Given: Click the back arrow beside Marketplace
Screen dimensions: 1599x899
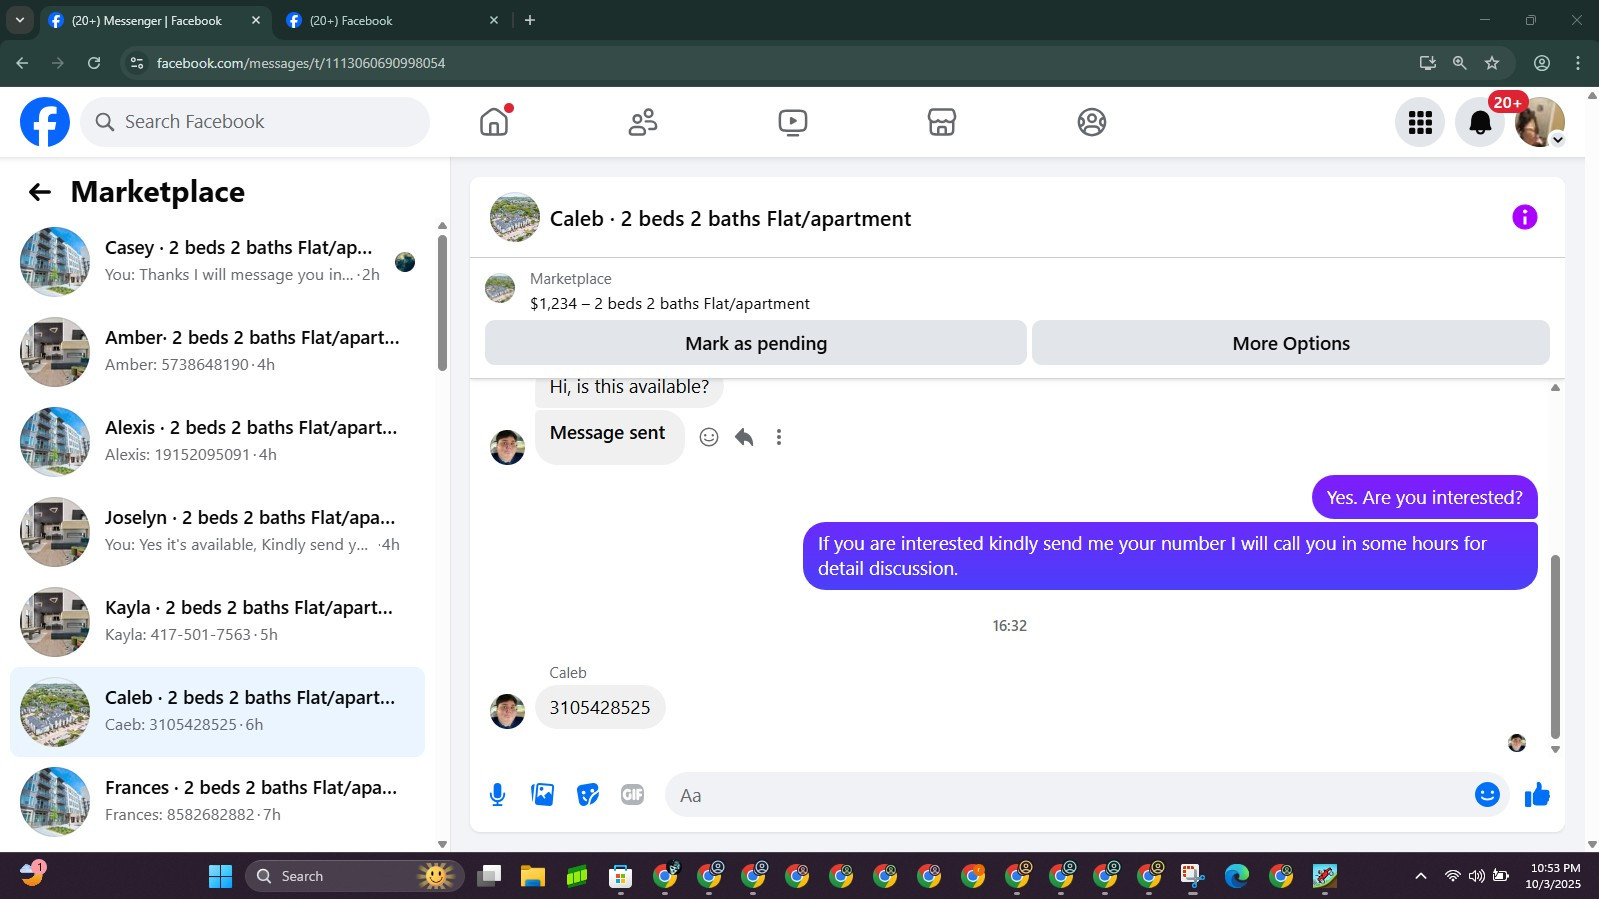Looking at the screenshot, I should point(40,192).
